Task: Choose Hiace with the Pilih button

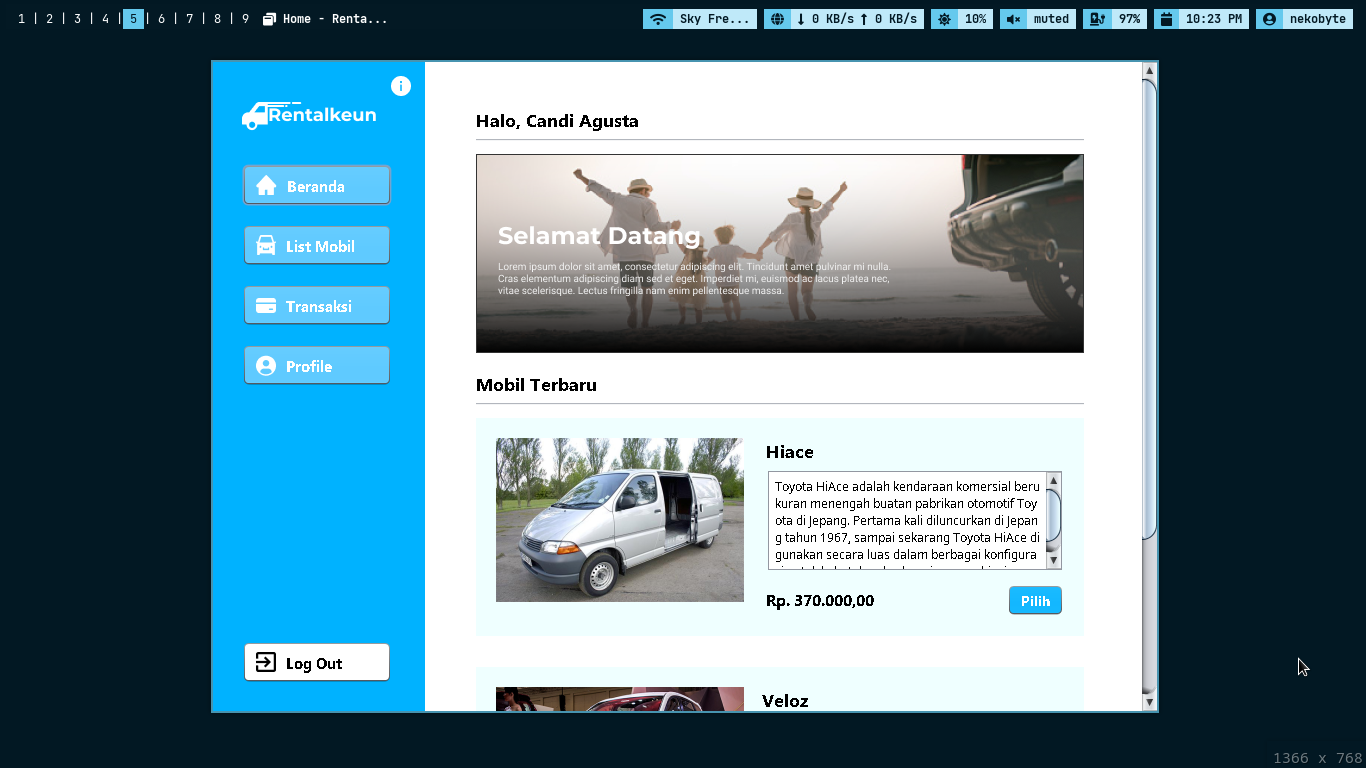Action: pos(1035,601)
